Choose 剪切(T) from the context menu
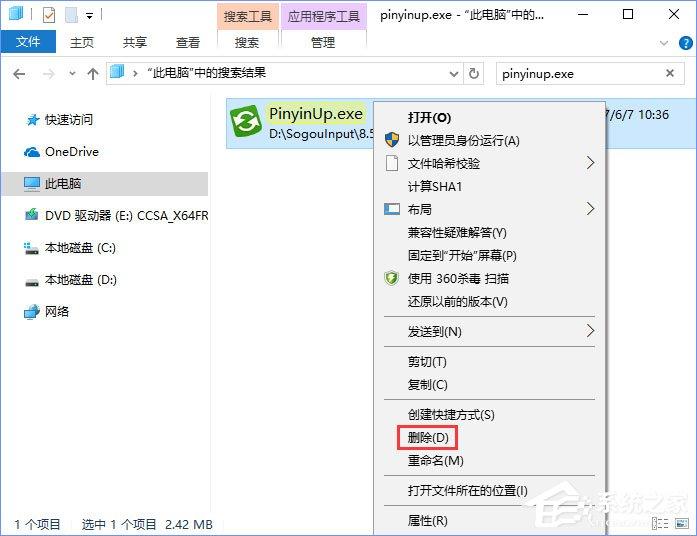 489,362
